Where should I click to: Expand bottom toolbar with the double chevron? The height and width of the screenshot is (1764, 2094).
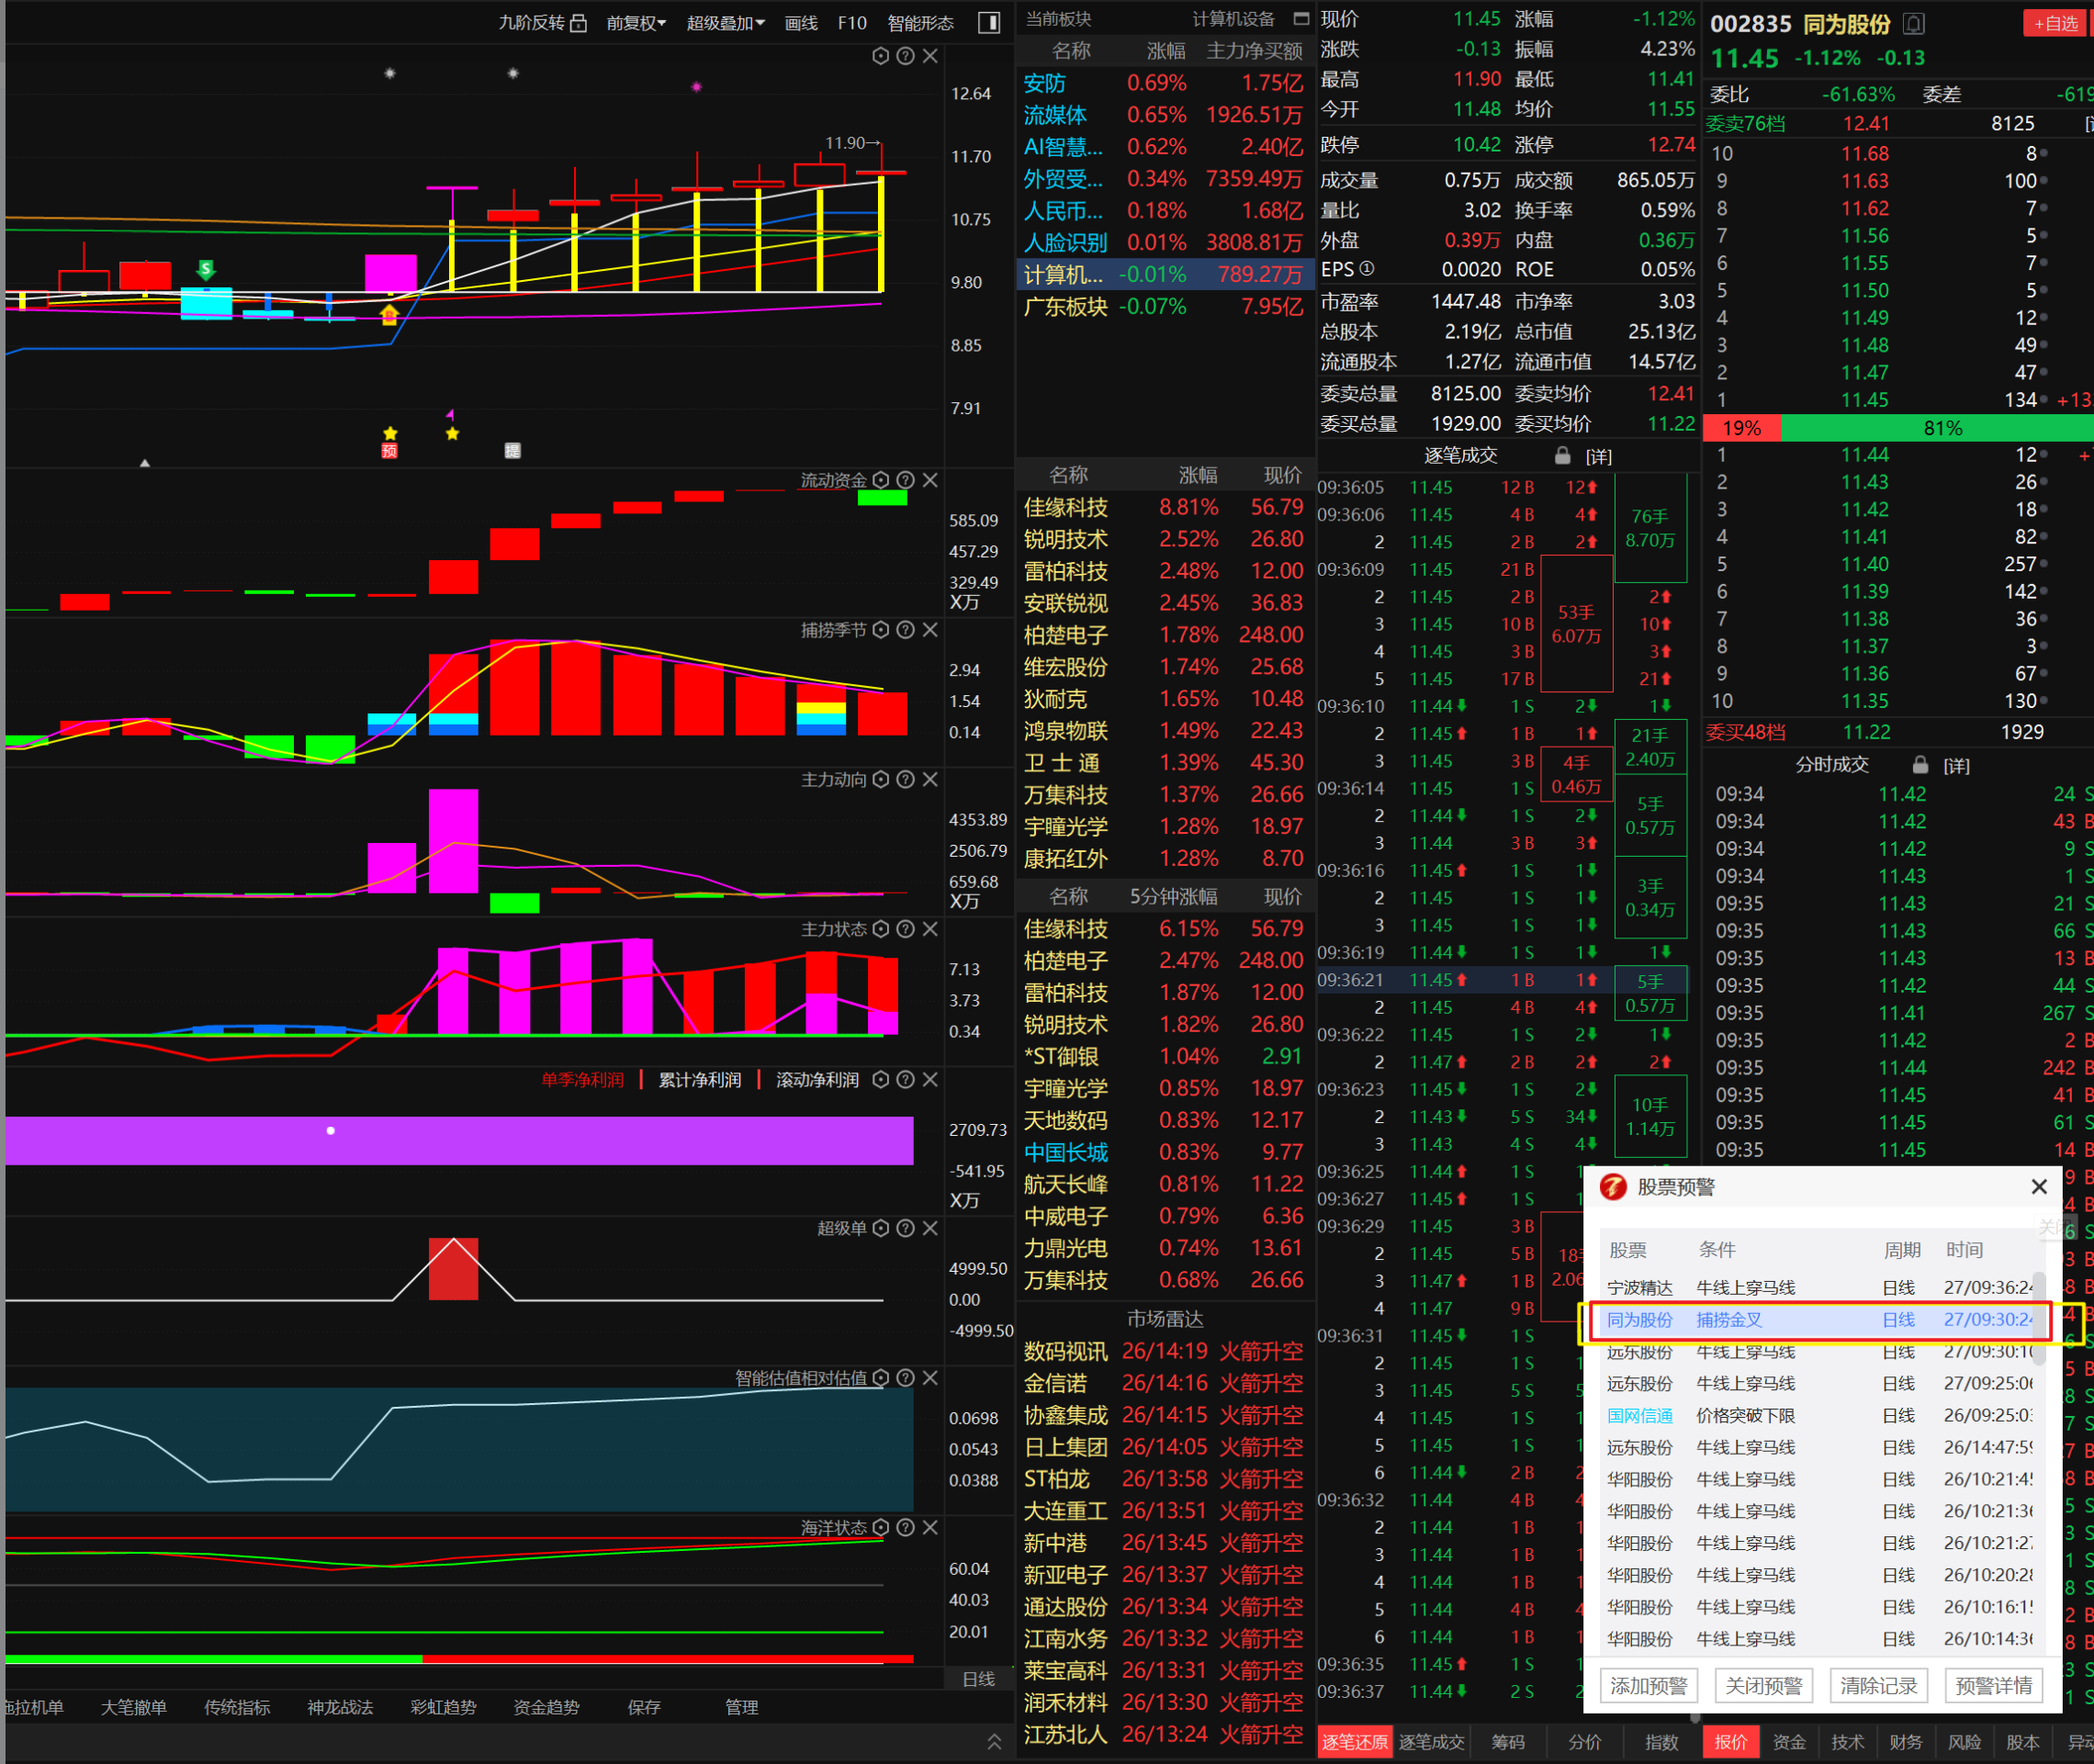pos(994,1741)
